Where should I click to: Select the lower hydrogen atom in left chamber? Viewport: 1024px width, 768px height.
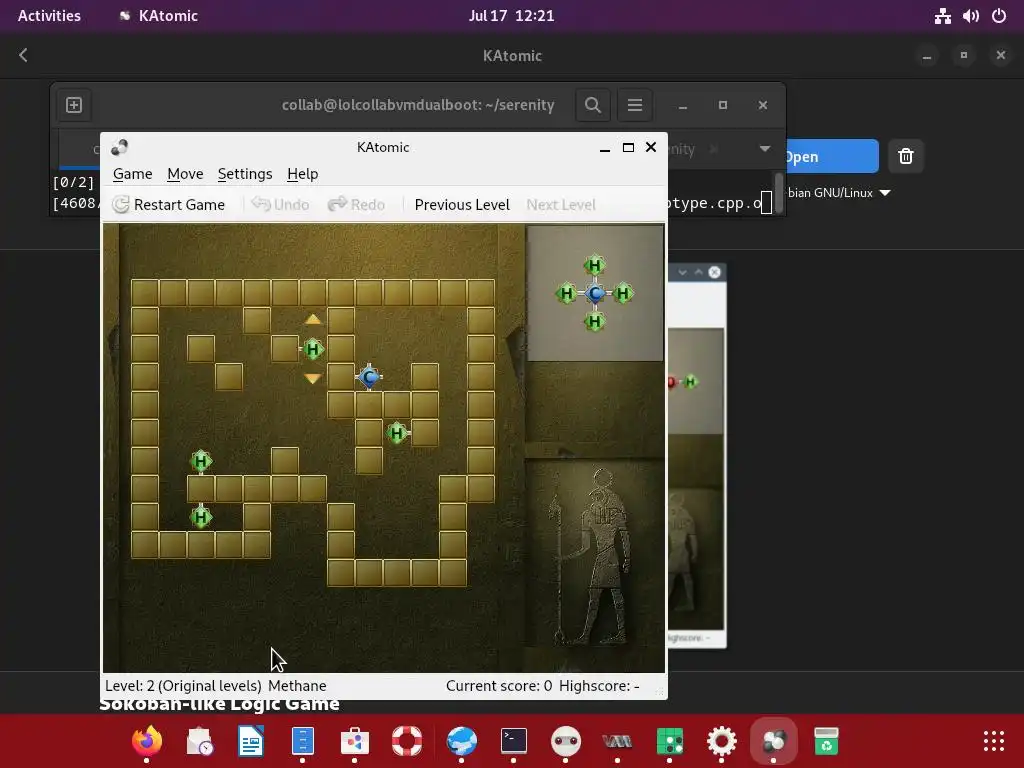pos(200,517)
